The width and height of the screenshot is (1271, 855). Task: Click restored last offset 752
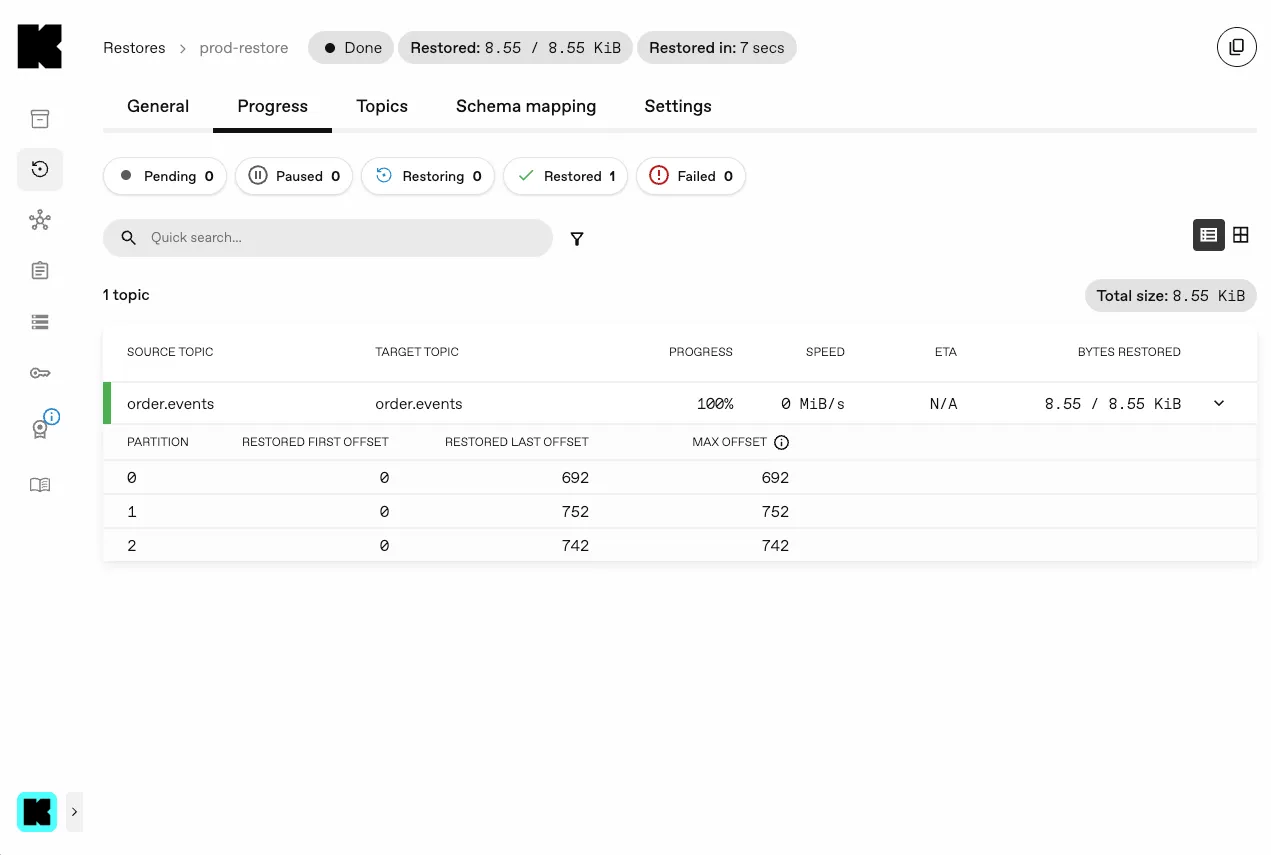click(575, 512)
